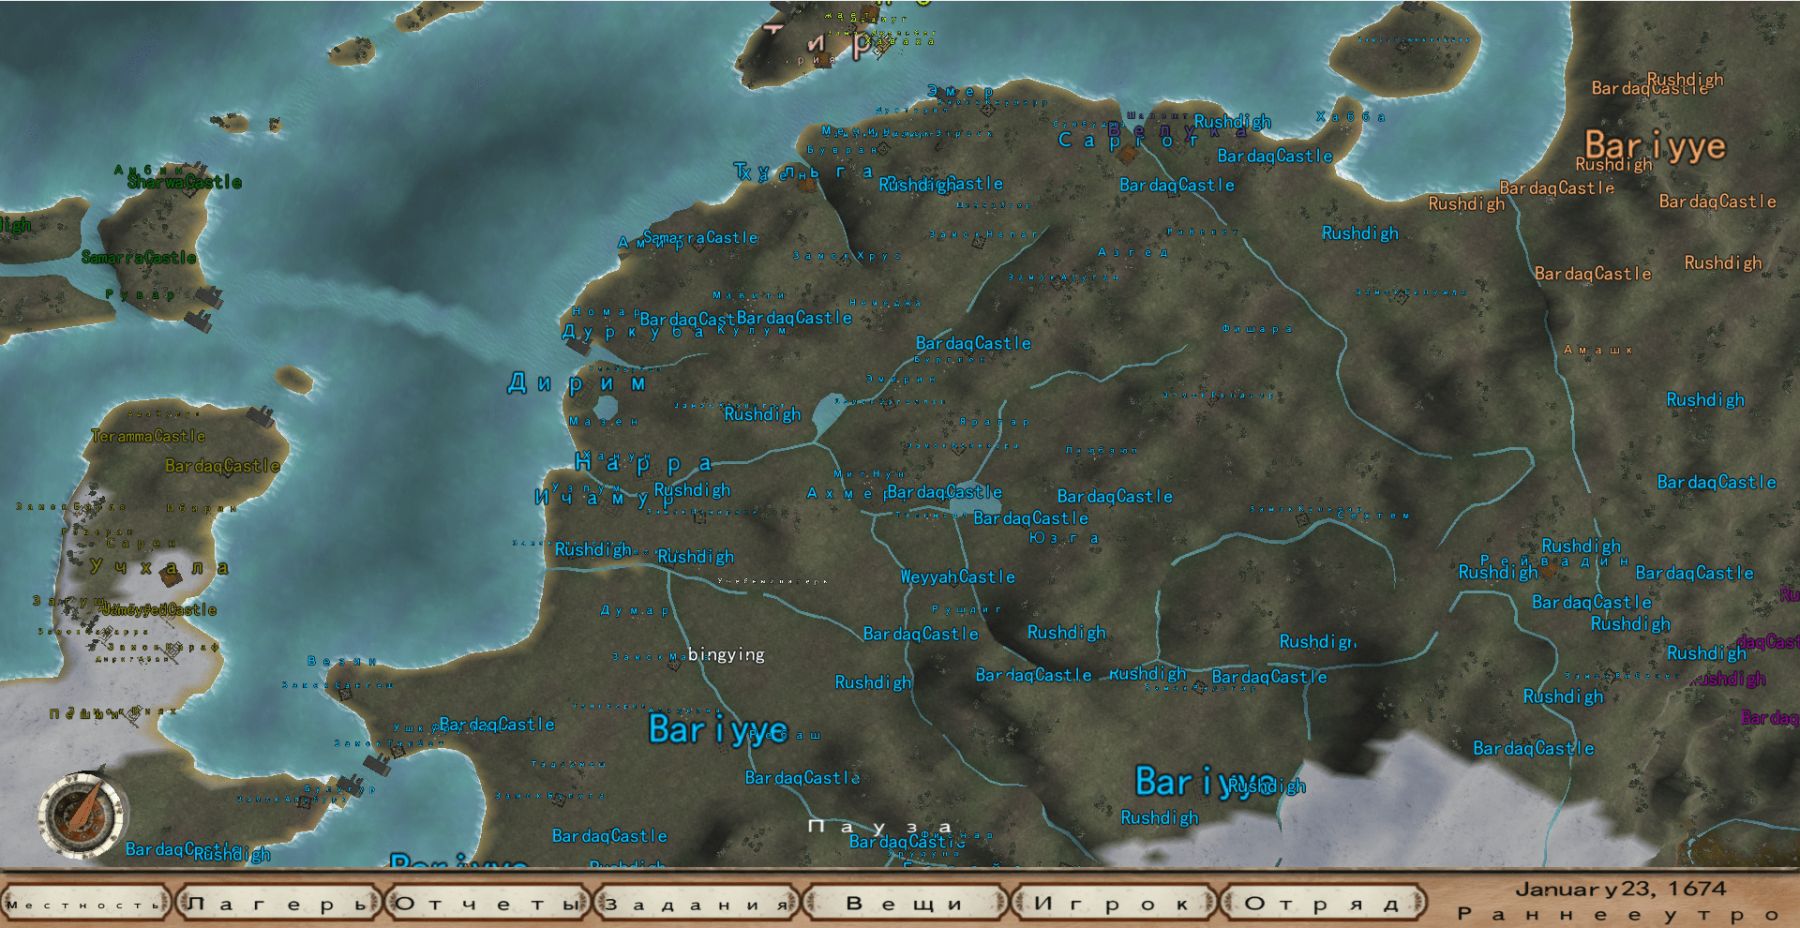Travel to the town of Дирим
The image size is (1800, 928).
click(577, 383)
